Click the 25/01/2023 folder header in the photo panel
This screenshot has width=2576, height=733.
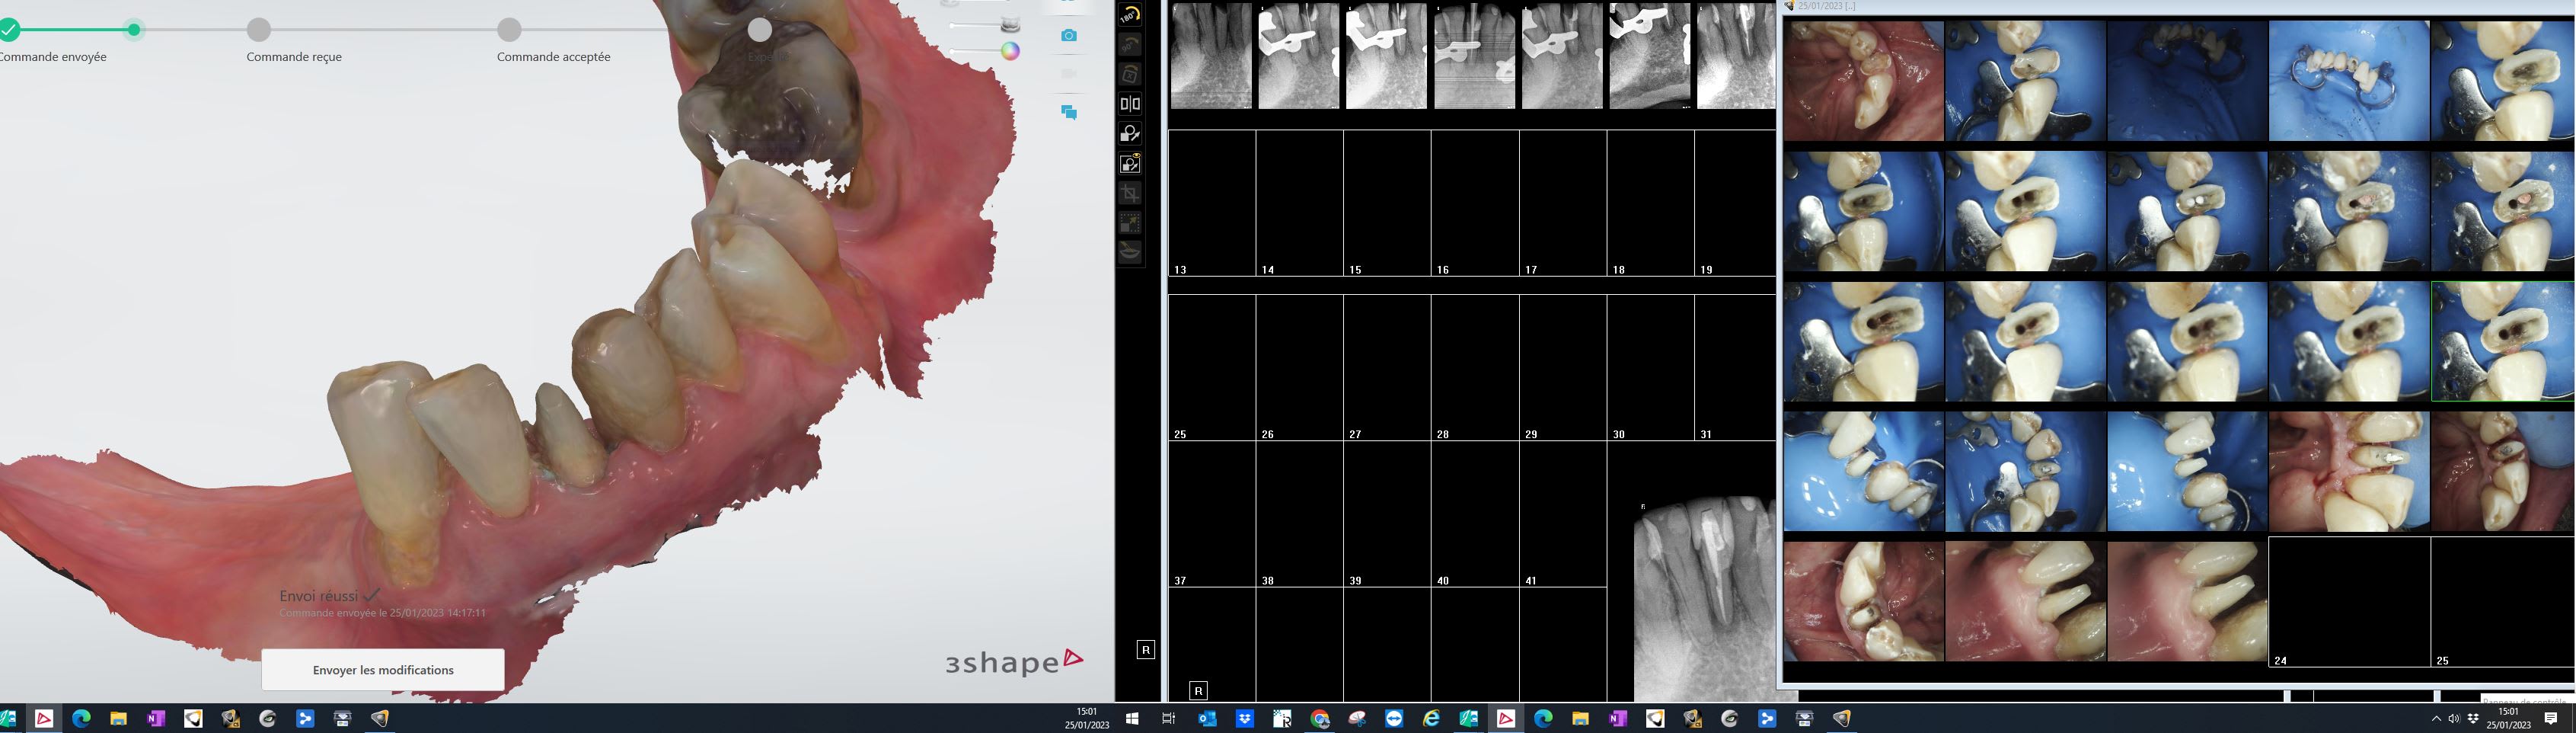tap(1826, 6)
